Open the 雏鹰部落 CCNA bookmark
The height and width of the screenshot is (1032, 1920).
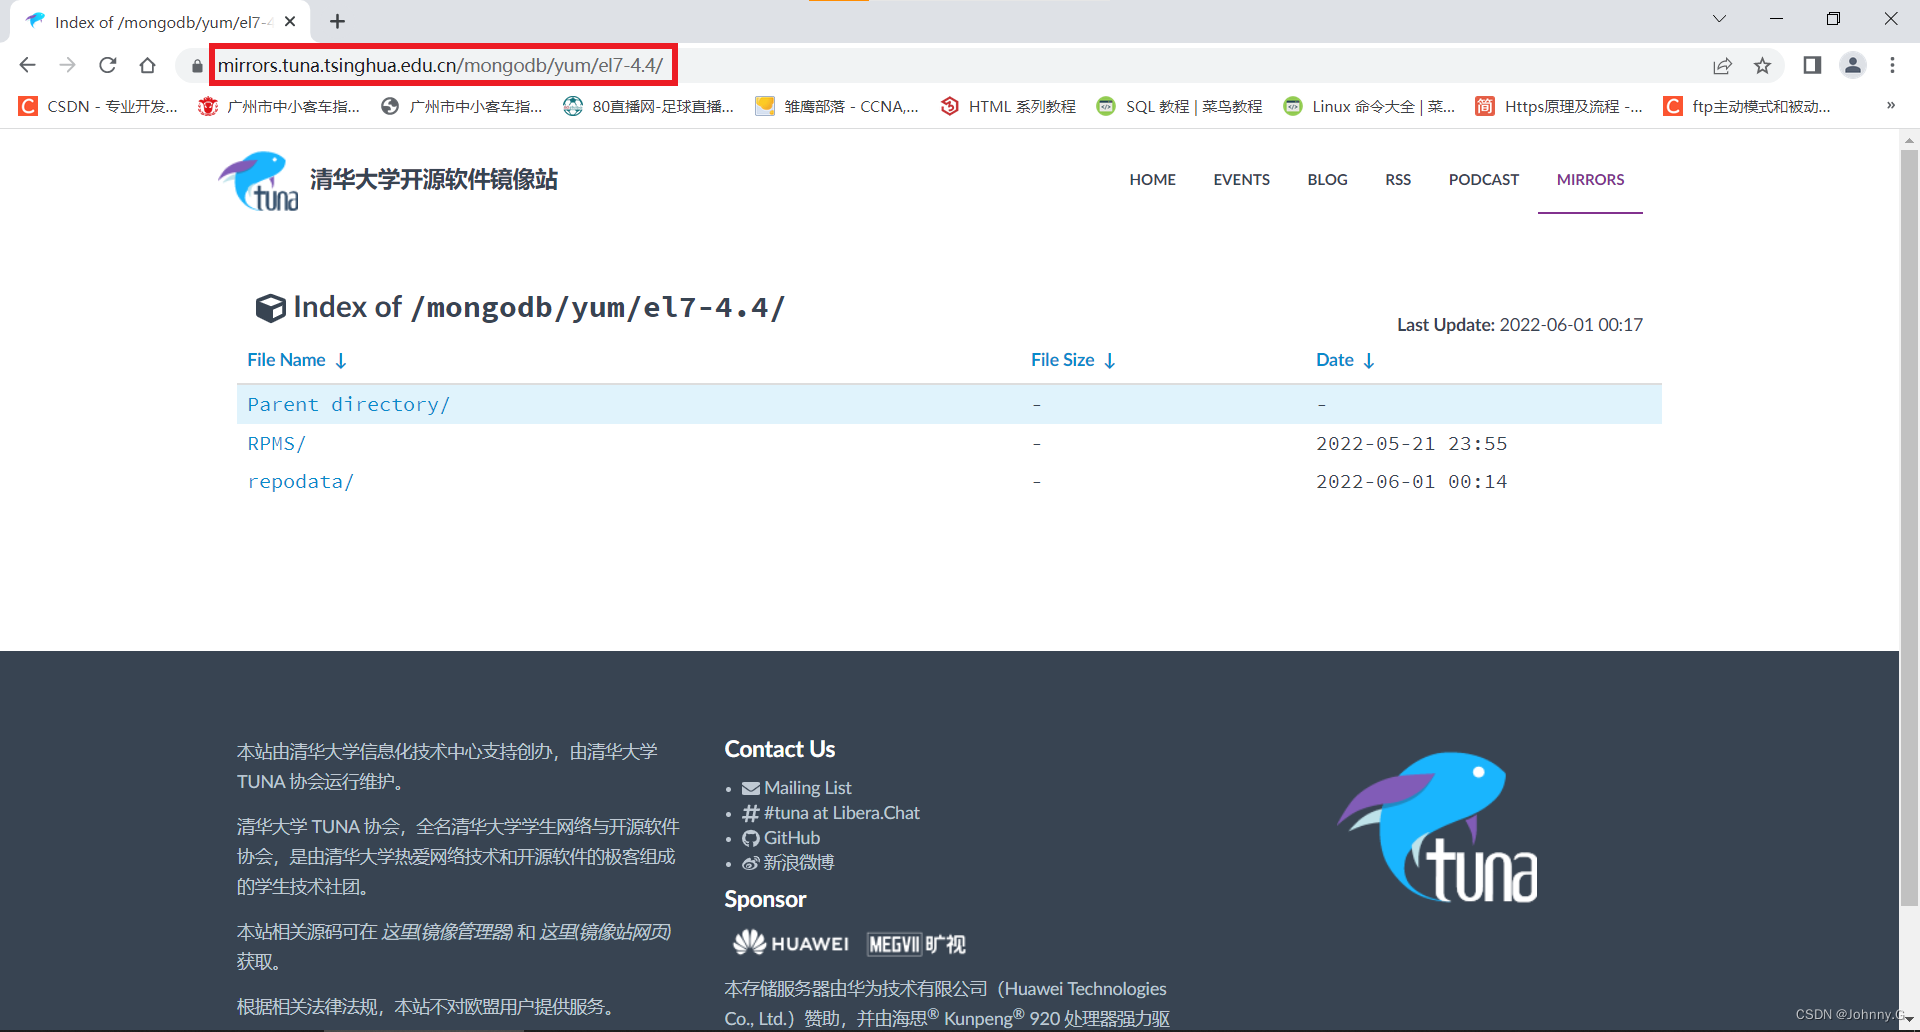[836, 106]
